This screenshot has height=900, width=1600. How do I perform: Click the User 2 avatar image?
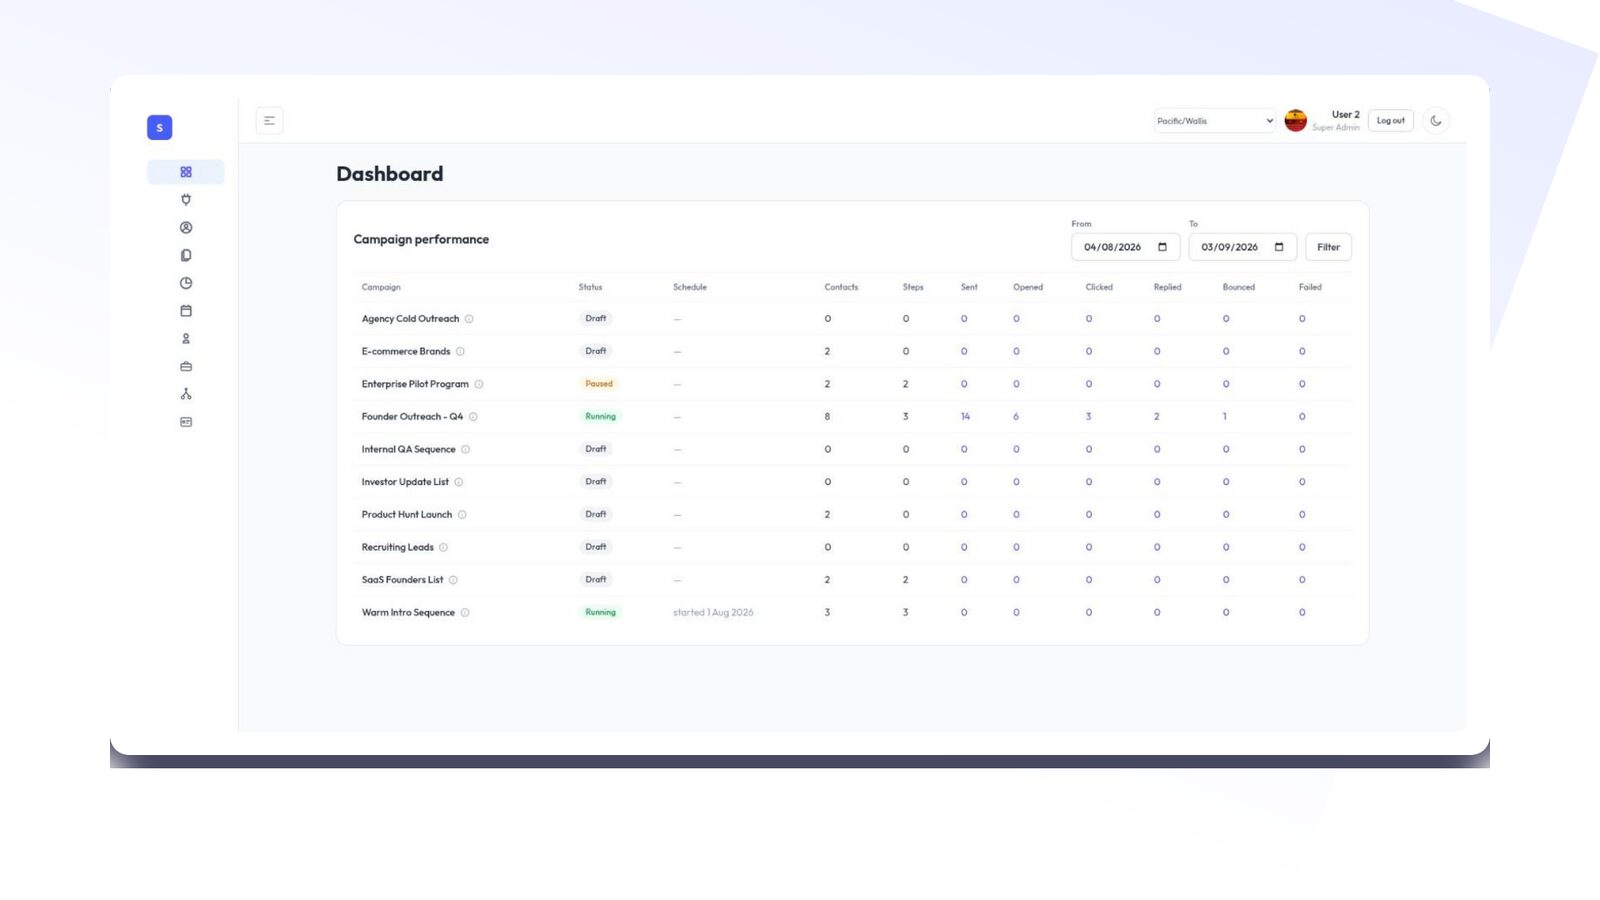pos(1296,121)
